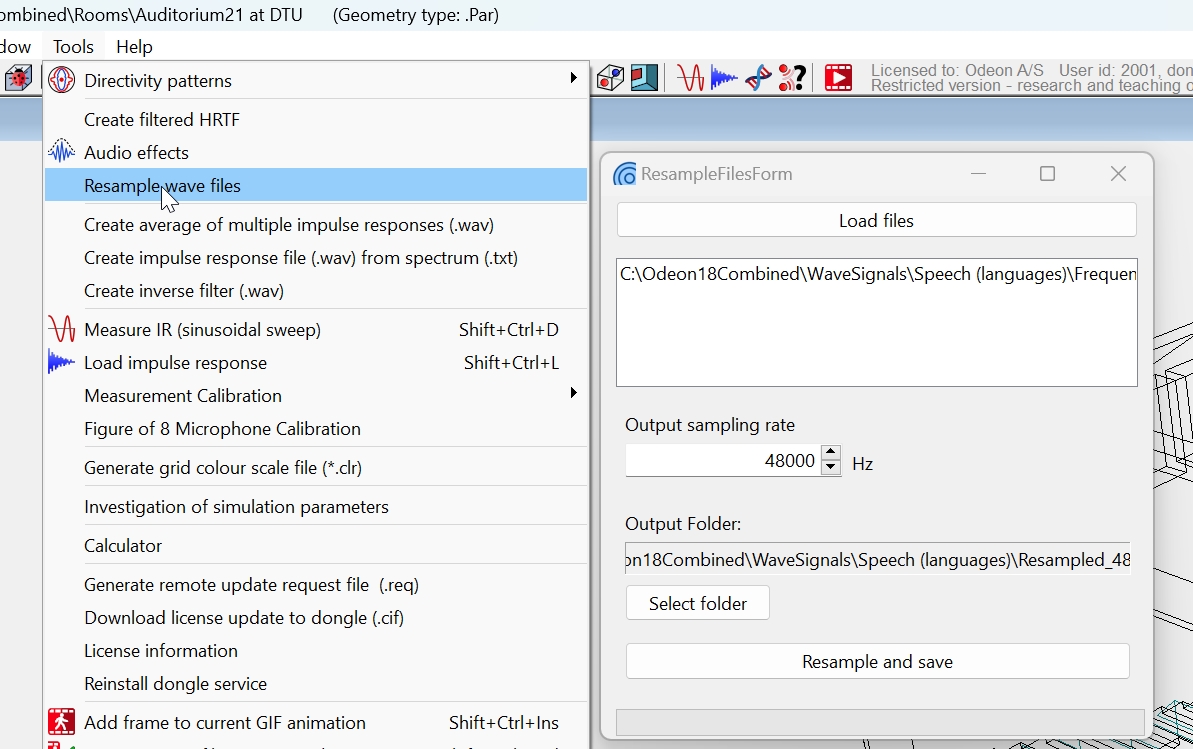Click the ladybug debug icon in toolbar
This screenshot has width=1193, height=749.
(x=18, y=78)
